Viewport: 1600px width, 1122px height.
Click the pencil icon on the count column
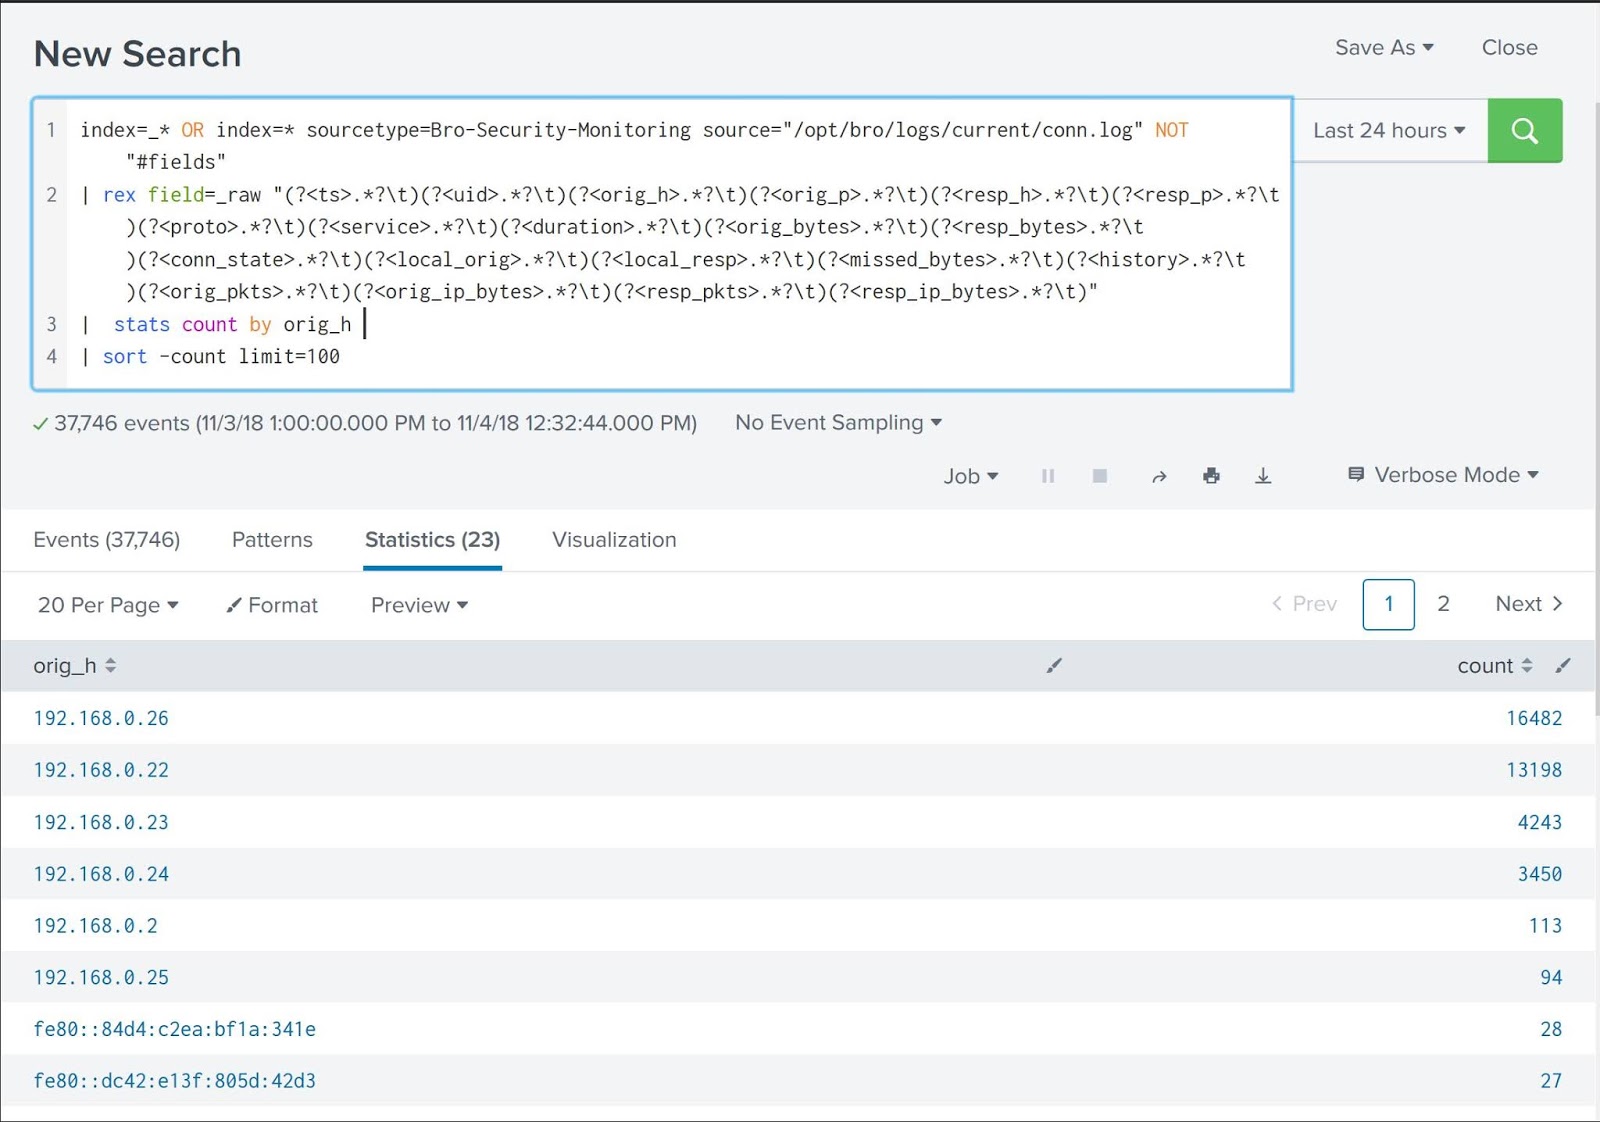click(1563, 665)
